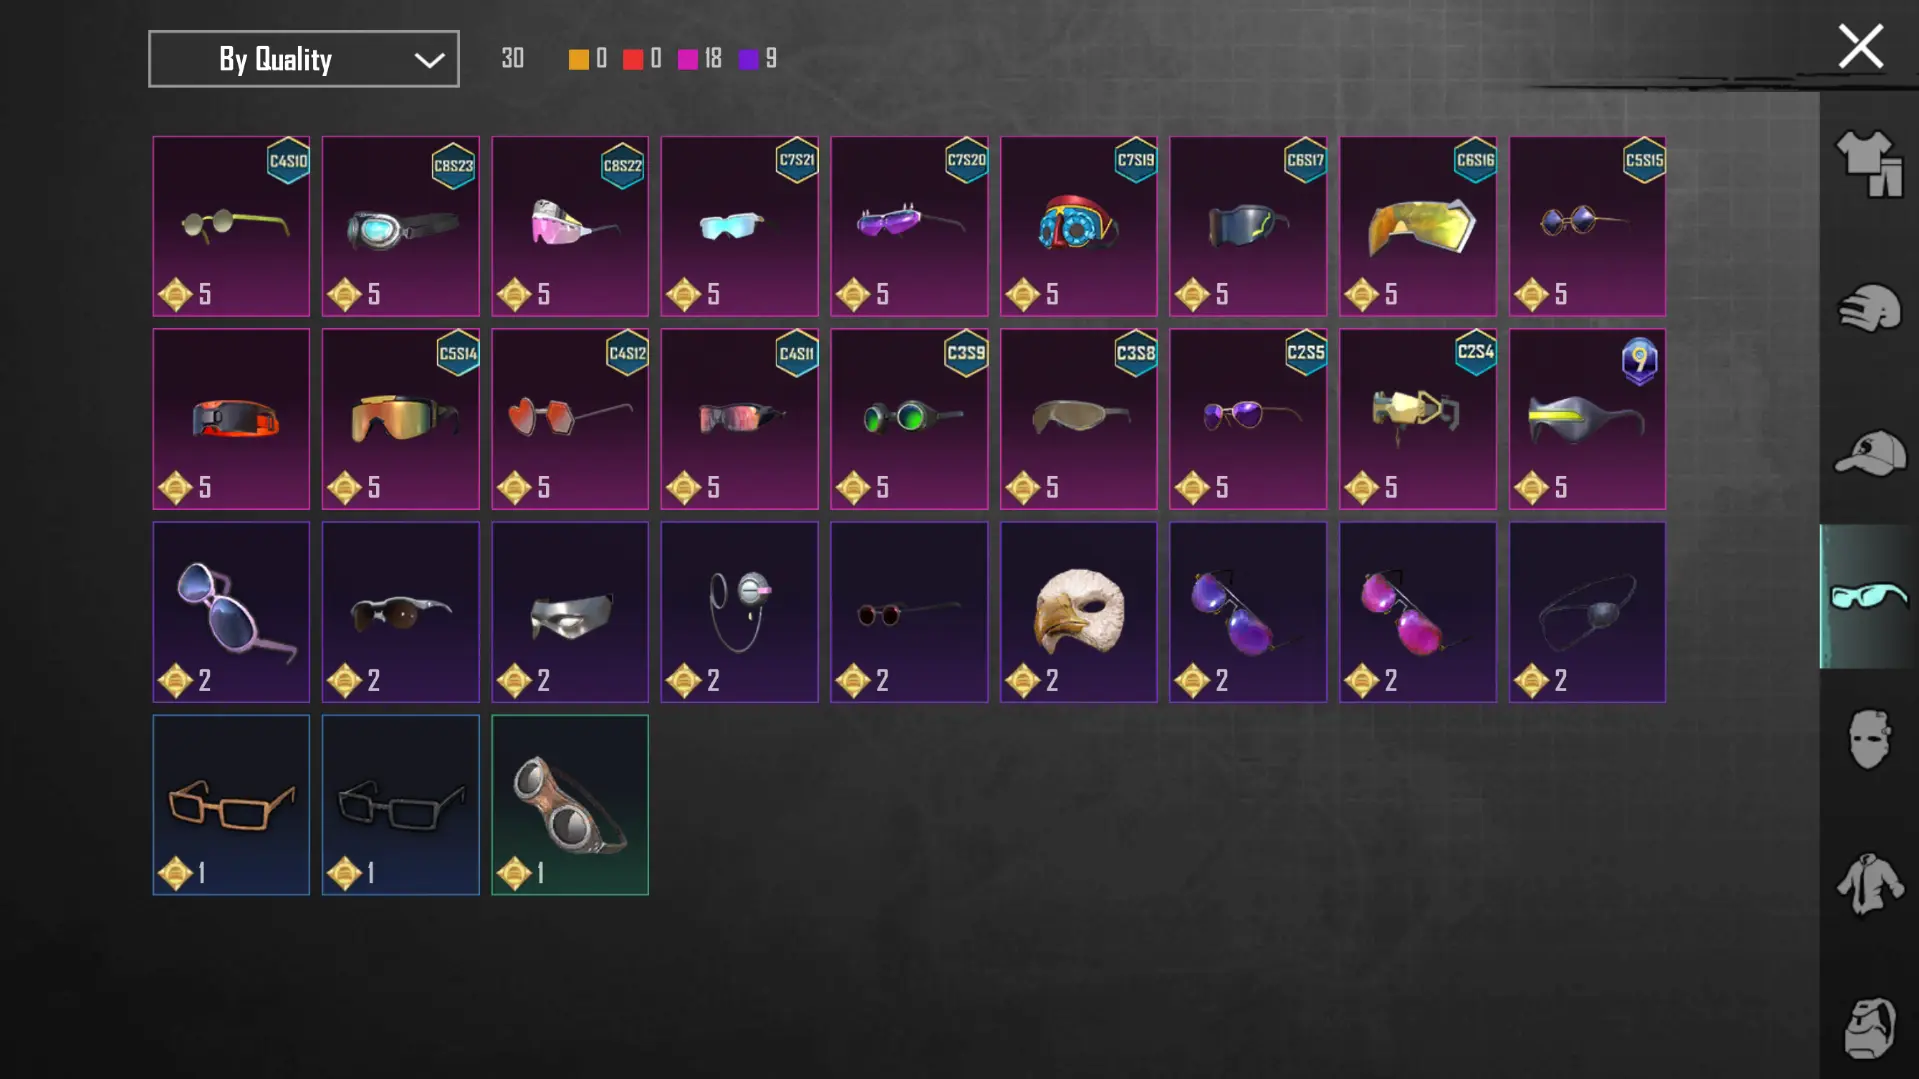The image size is (1919, 1079).
Task: Select the glasses category tab
Action: click(x=1868, y=596)
